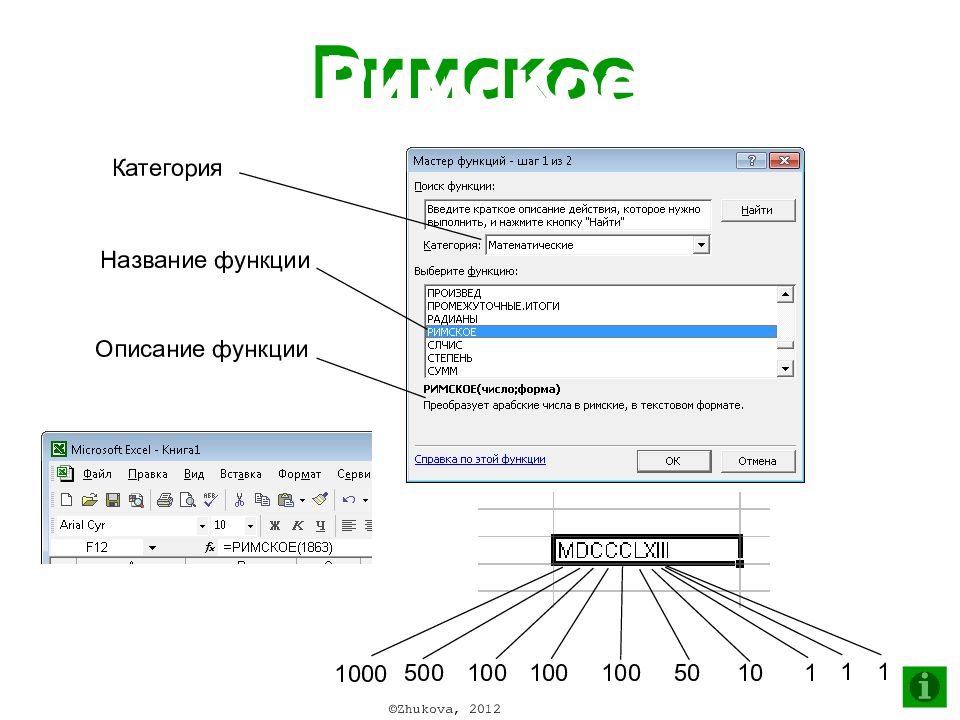
Task: Open the Arial Cyr font dropdown
Action: pyautogui.click(x=202, y=526)
